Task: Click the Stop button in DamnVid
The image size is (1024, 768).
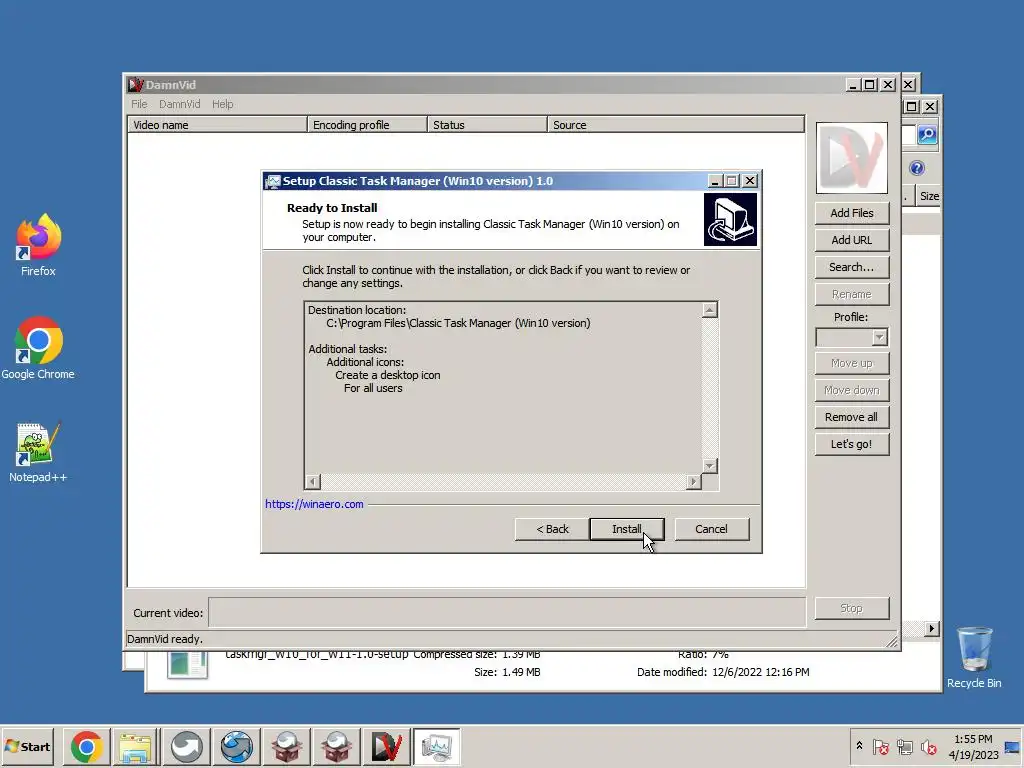Action: coord(852,608)
